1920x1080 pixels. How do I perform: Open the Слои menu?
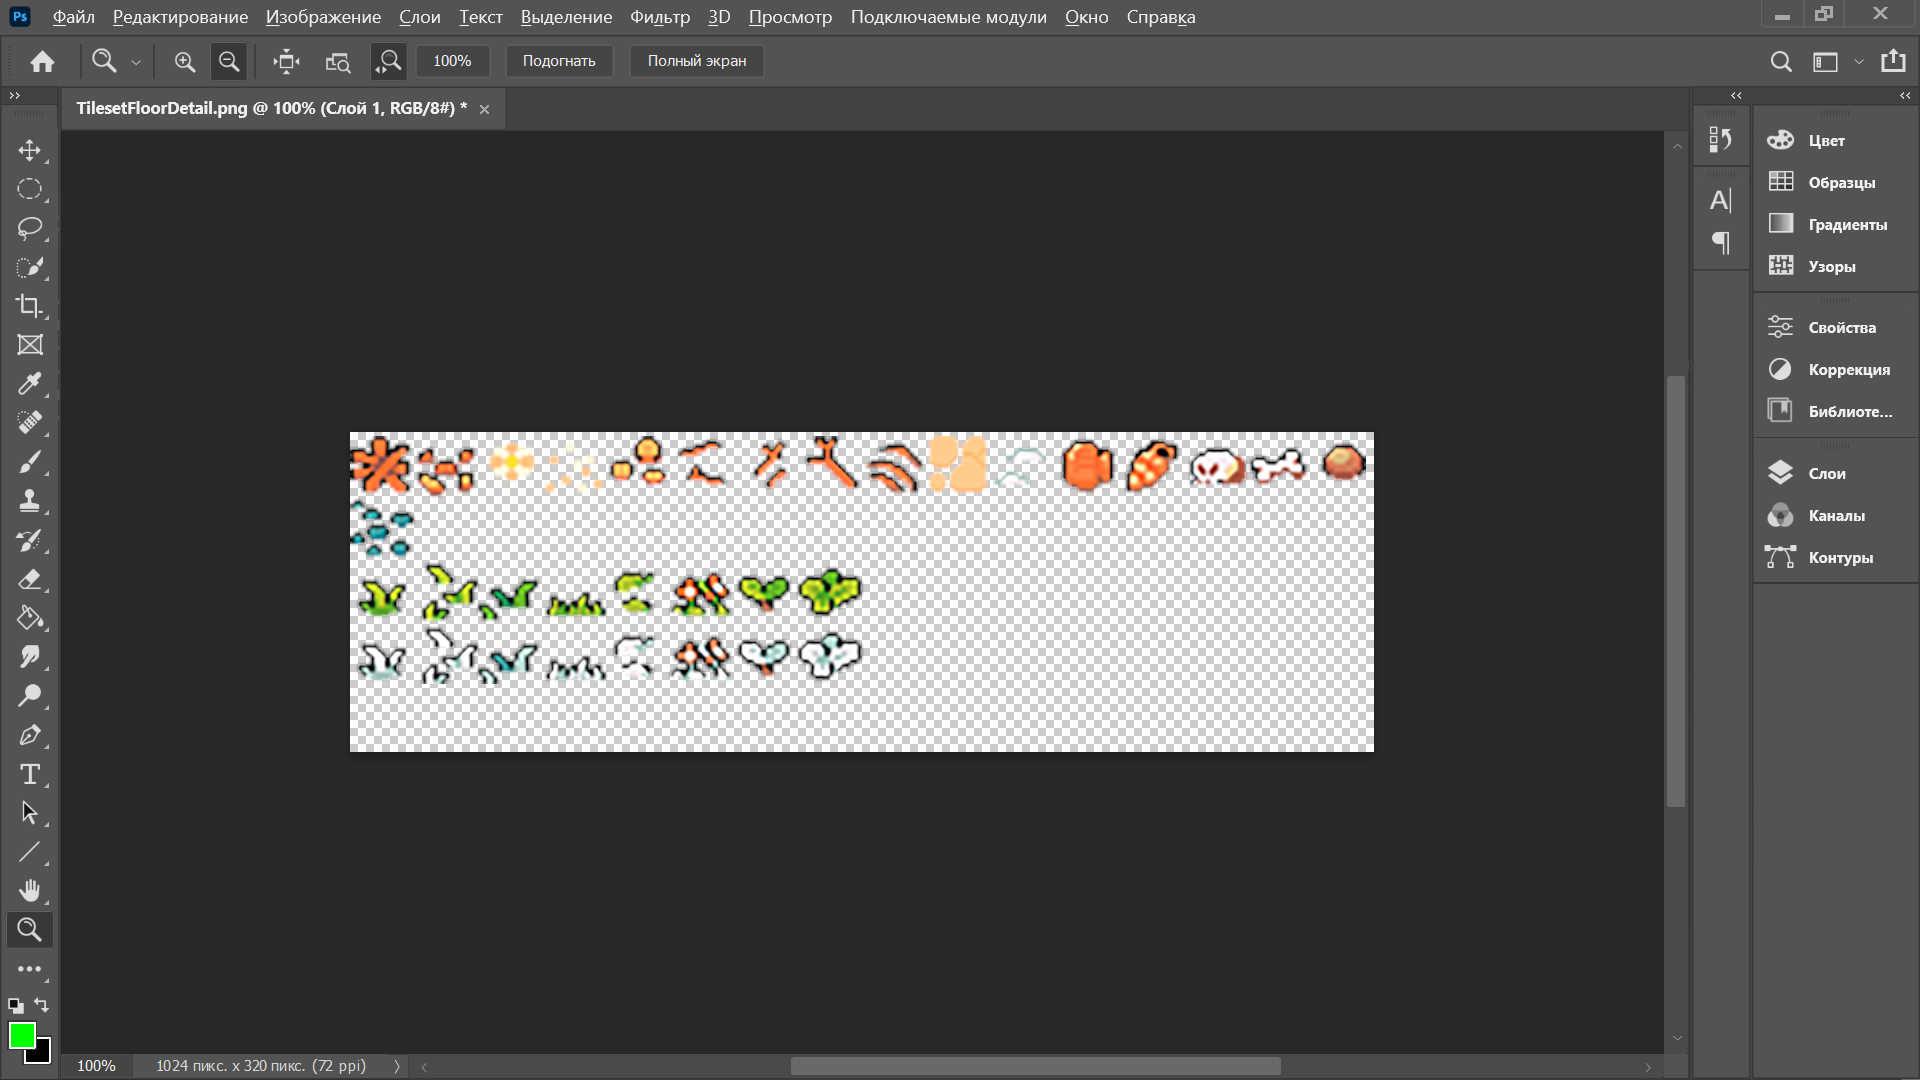[x=419, y=17]
